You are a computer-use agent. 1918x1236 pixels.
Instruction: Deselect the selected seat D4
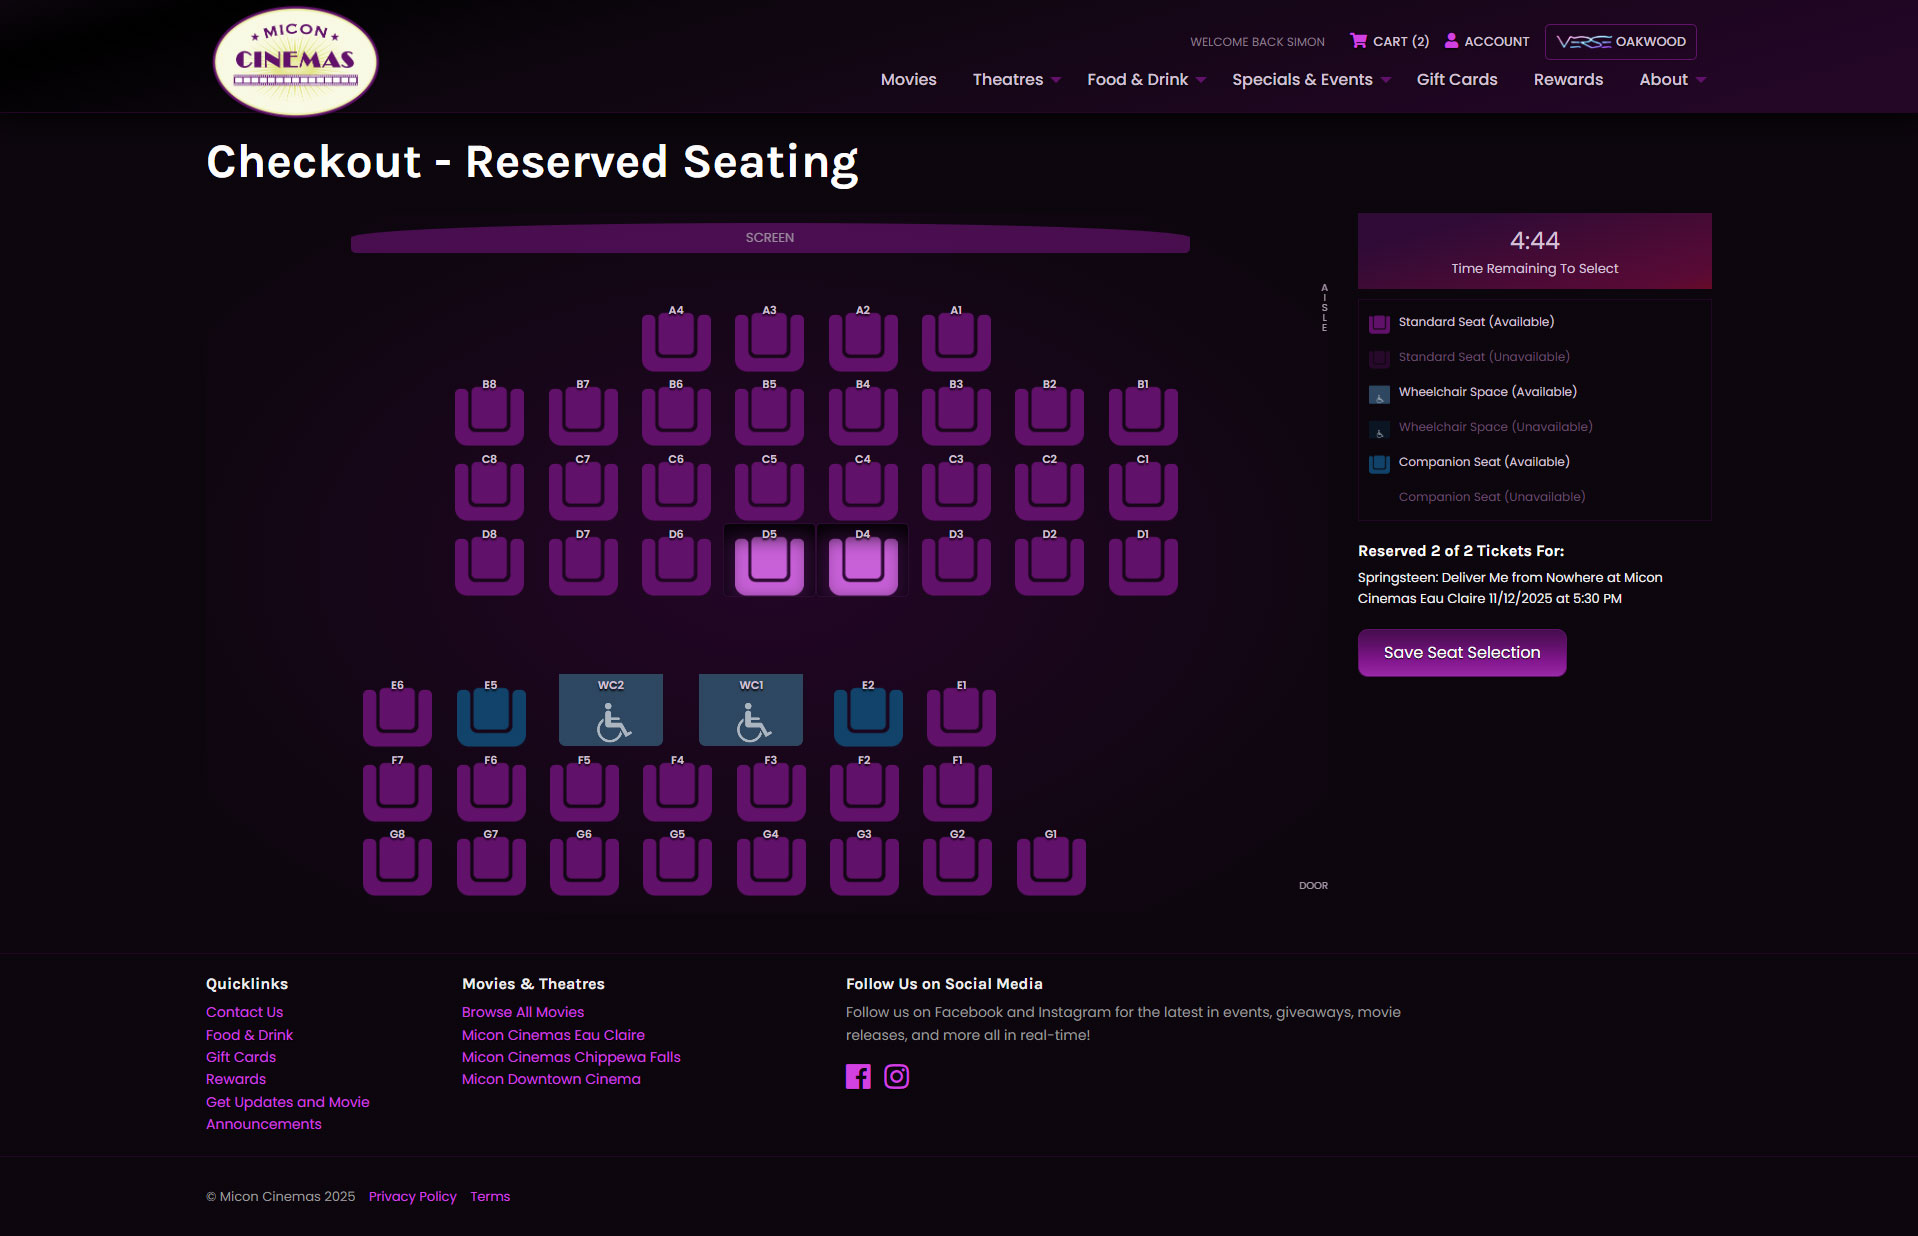(863, 564)
